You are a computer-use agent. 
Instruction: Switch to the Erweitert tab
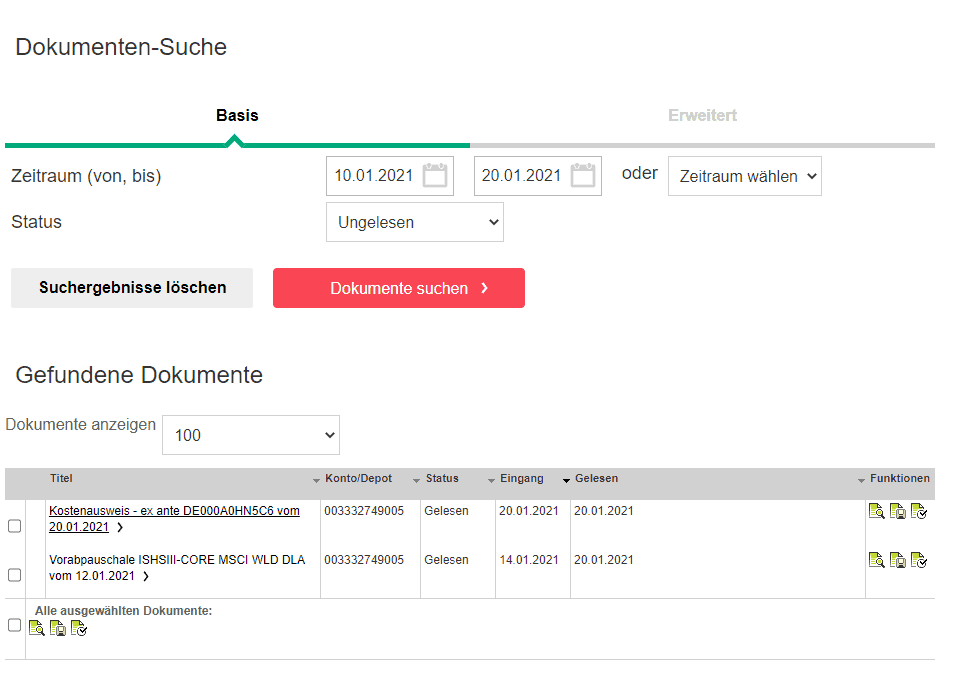point(702,115)
